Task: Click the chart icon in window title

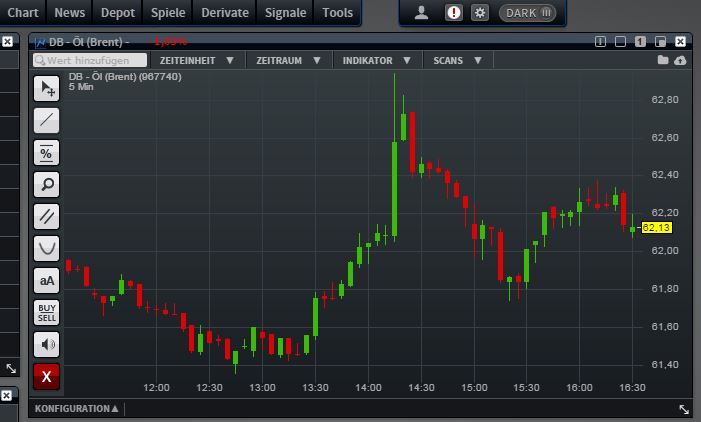Action: pyautogui.click(x=40, y=42)
